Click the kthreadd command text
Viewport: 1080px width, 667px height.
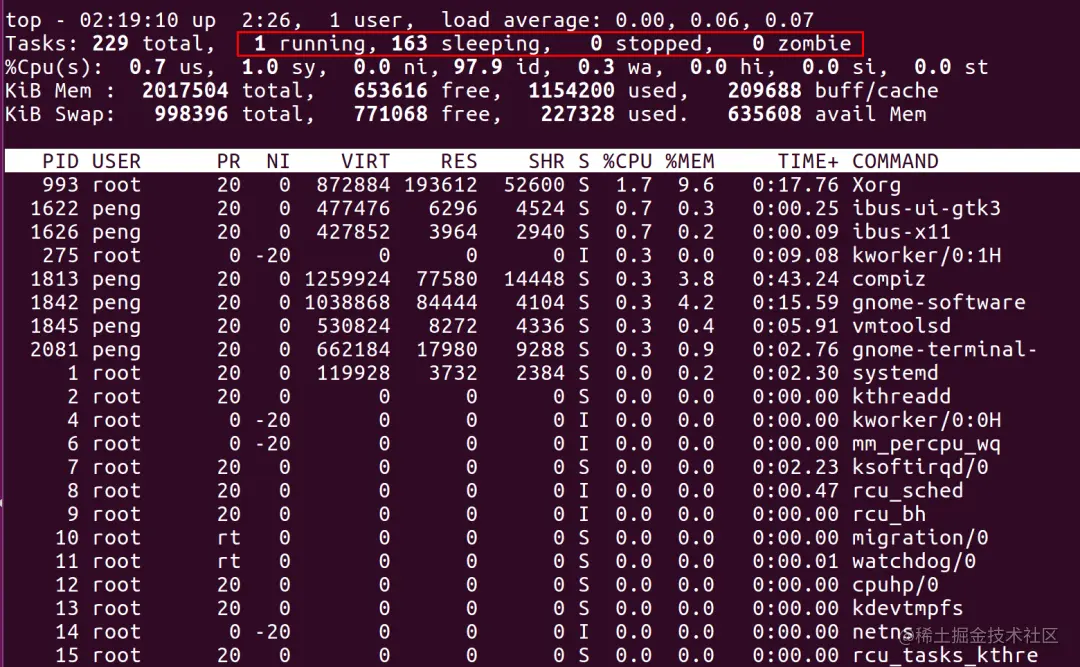[901, 396]
